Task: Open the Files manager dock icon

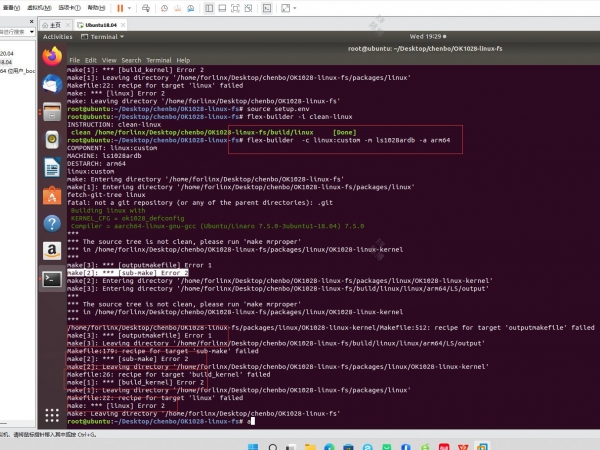Action: pos(52,111)
